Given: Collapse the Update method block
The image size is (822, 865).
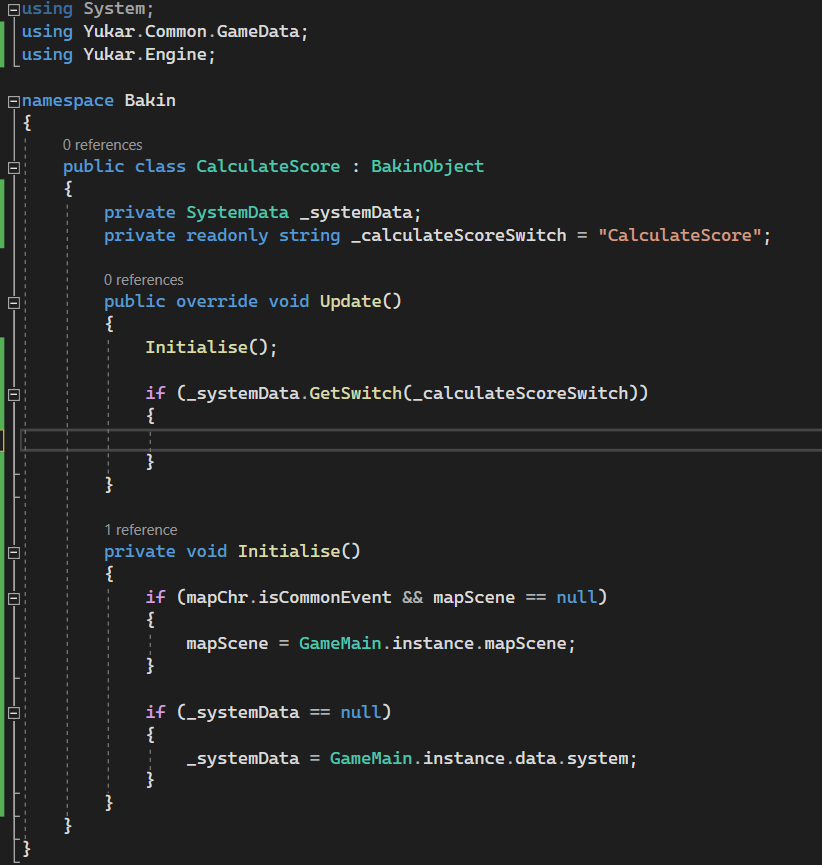Looking at the screenshot, I should click(14, 302).
